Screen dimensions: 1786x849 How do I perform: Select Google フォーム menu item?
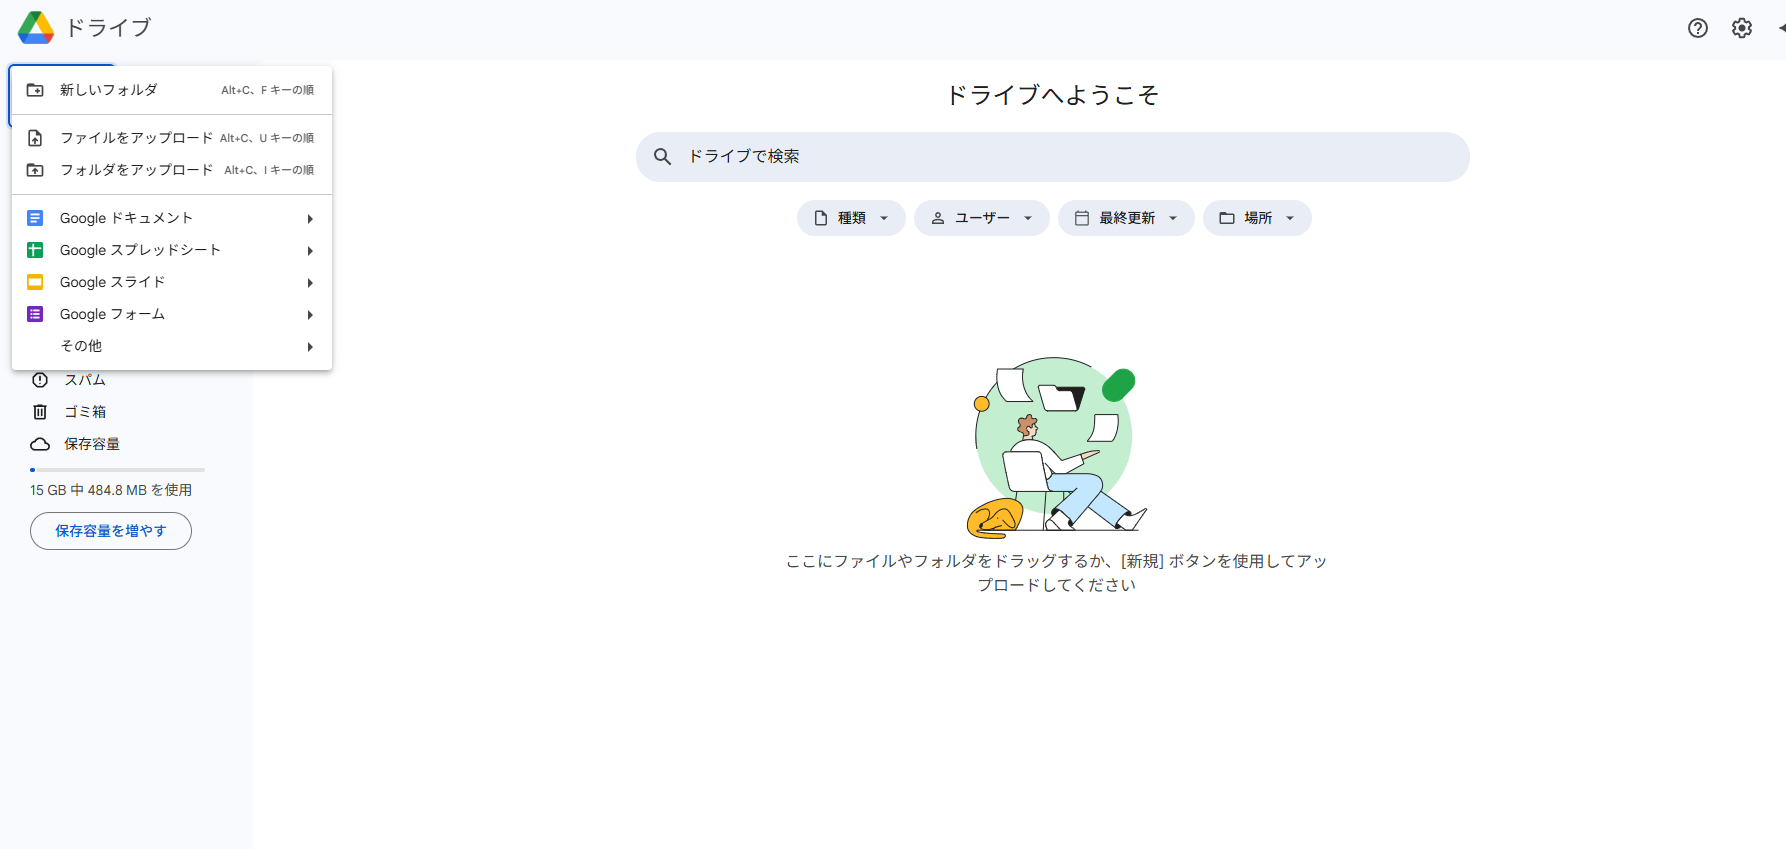coord(172,314)
